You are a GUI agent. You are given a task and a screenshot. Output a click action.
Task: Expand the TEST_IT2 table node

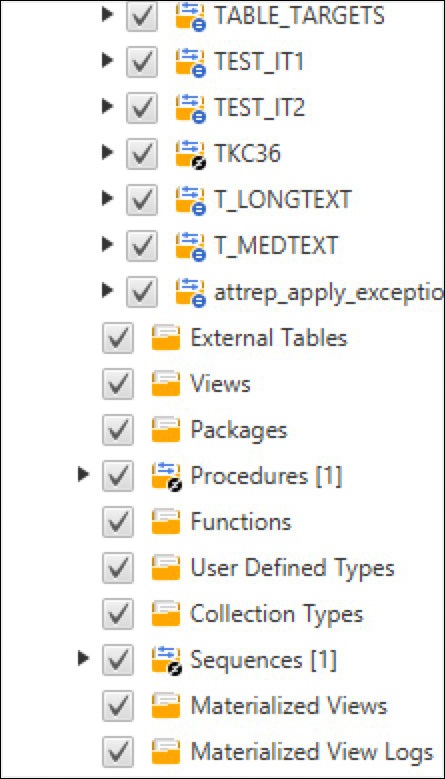107,107
